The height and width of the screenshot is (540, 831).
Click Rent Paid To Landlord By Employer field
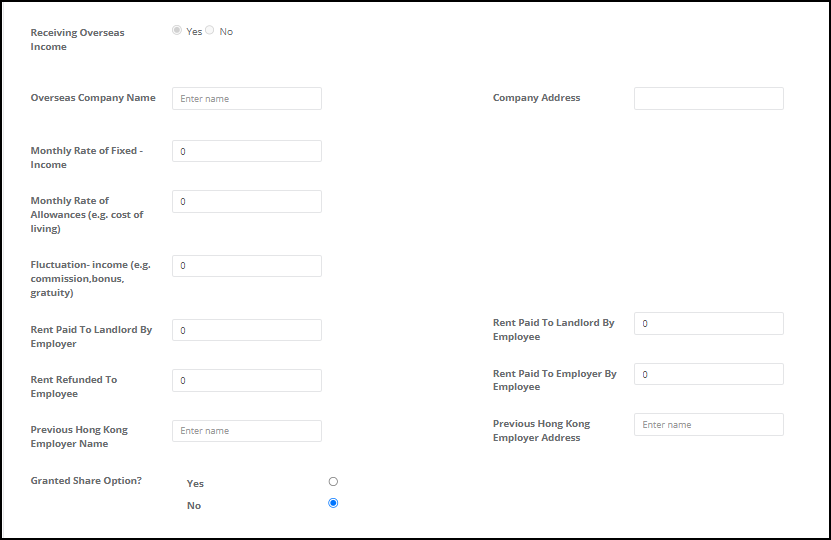click(247, 330)
